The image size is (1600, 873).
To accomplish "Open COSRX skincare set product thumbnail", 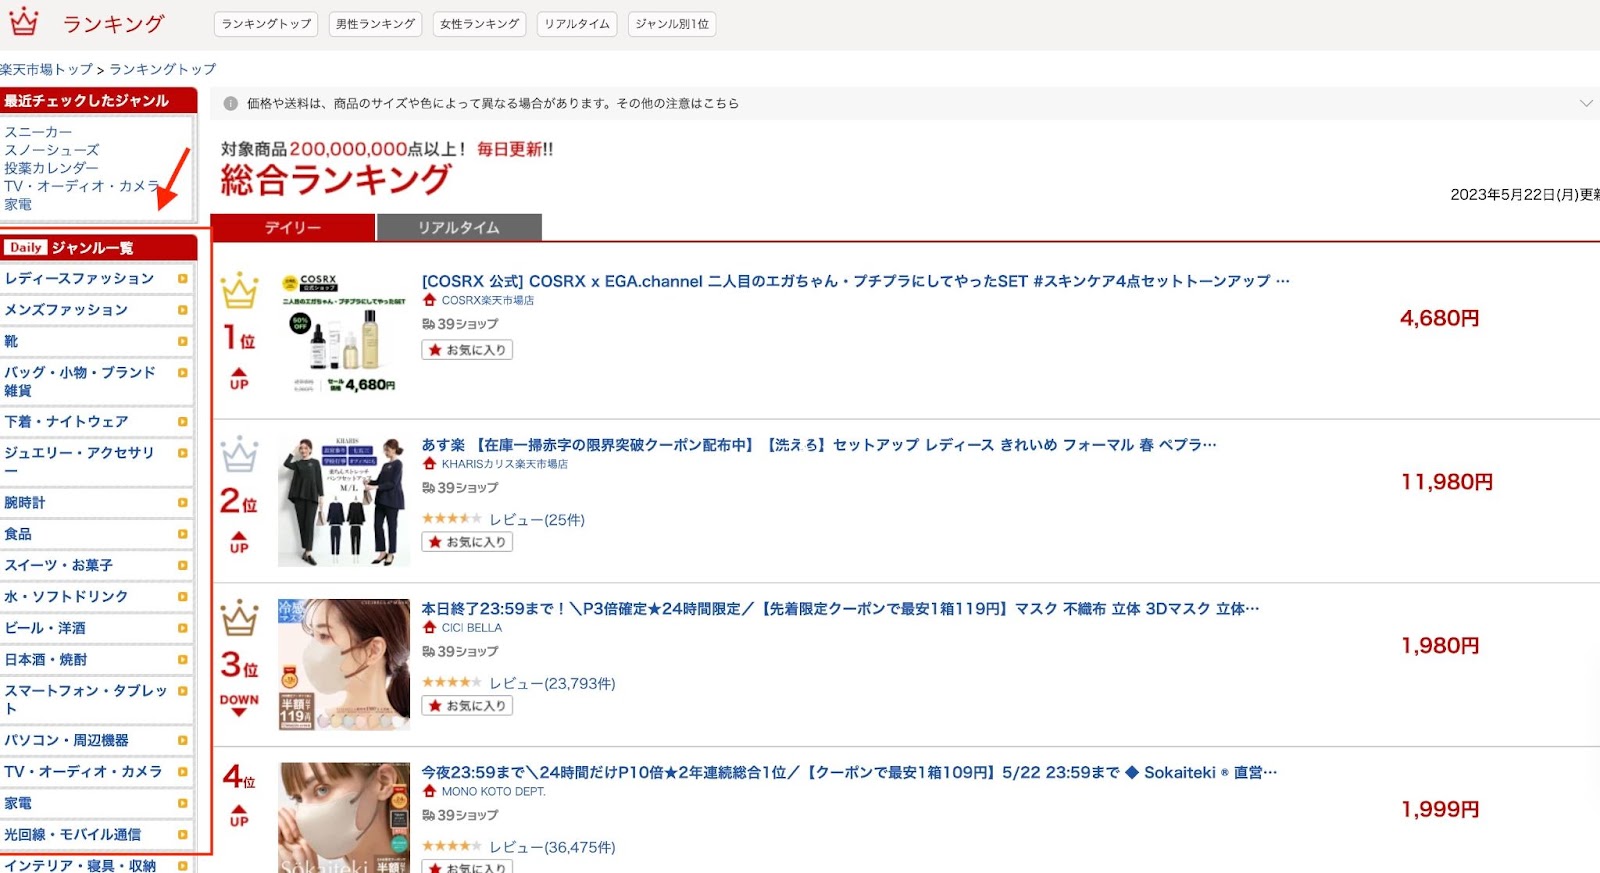I will click(344, 335).
